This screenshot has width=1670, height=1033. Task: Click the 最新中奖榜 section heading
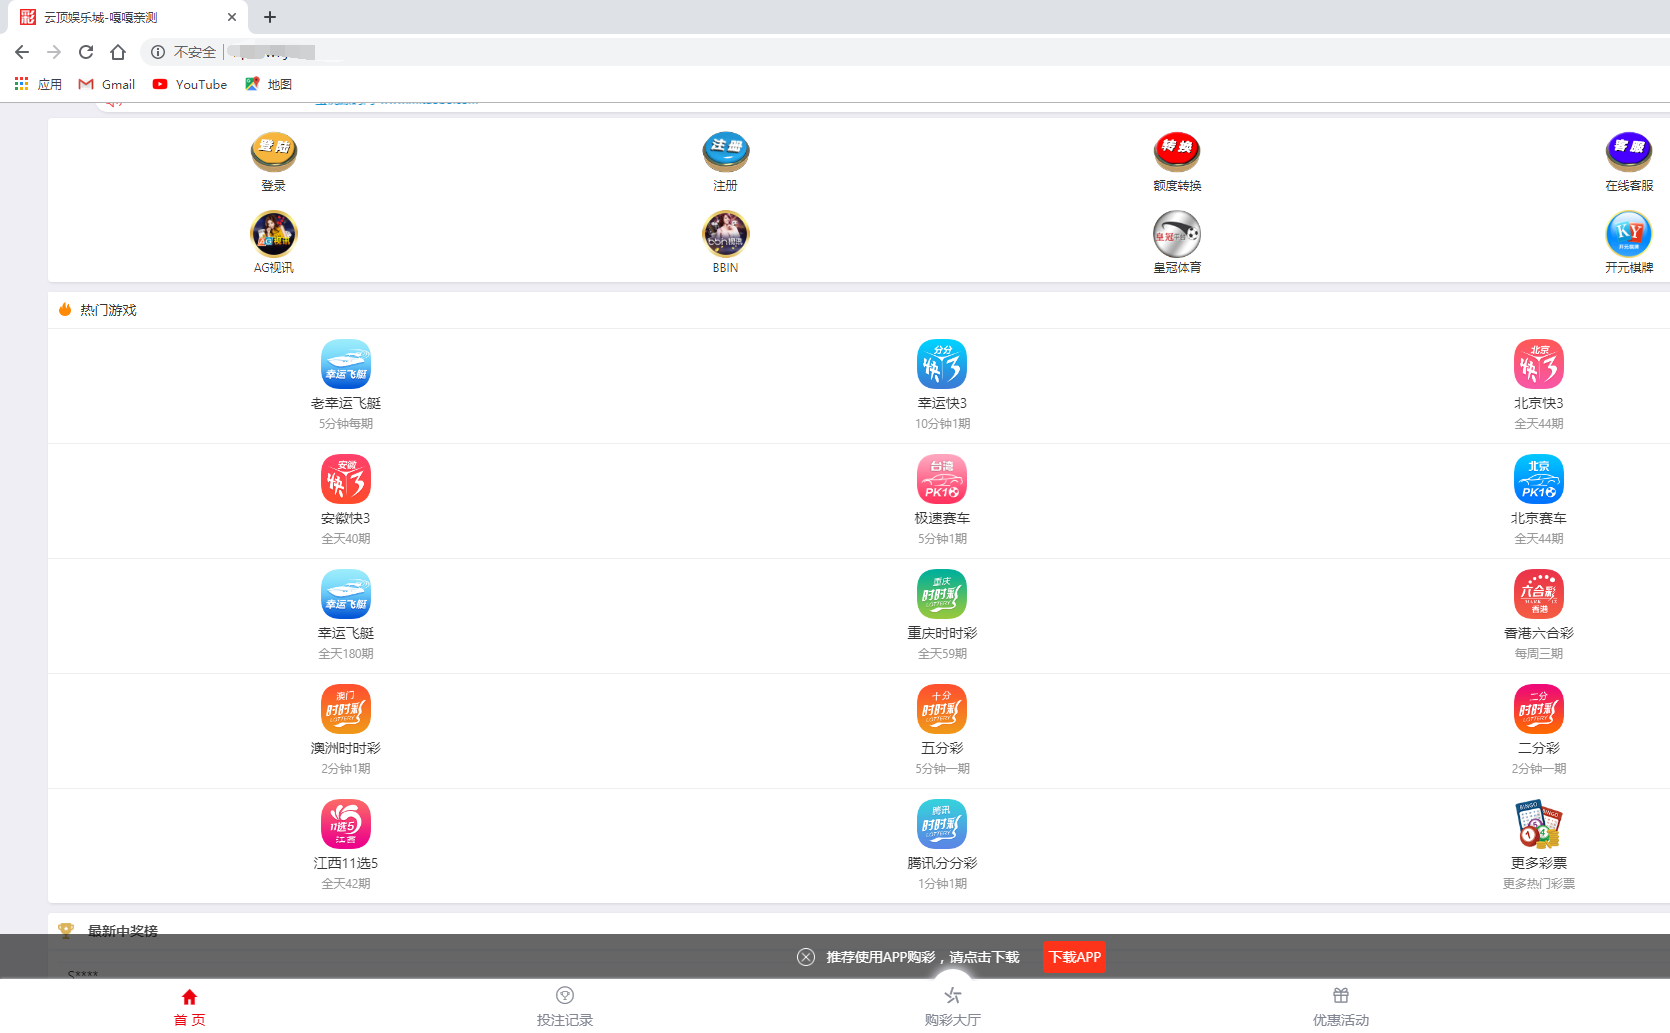pyautogui.click(x=123, y=930)
